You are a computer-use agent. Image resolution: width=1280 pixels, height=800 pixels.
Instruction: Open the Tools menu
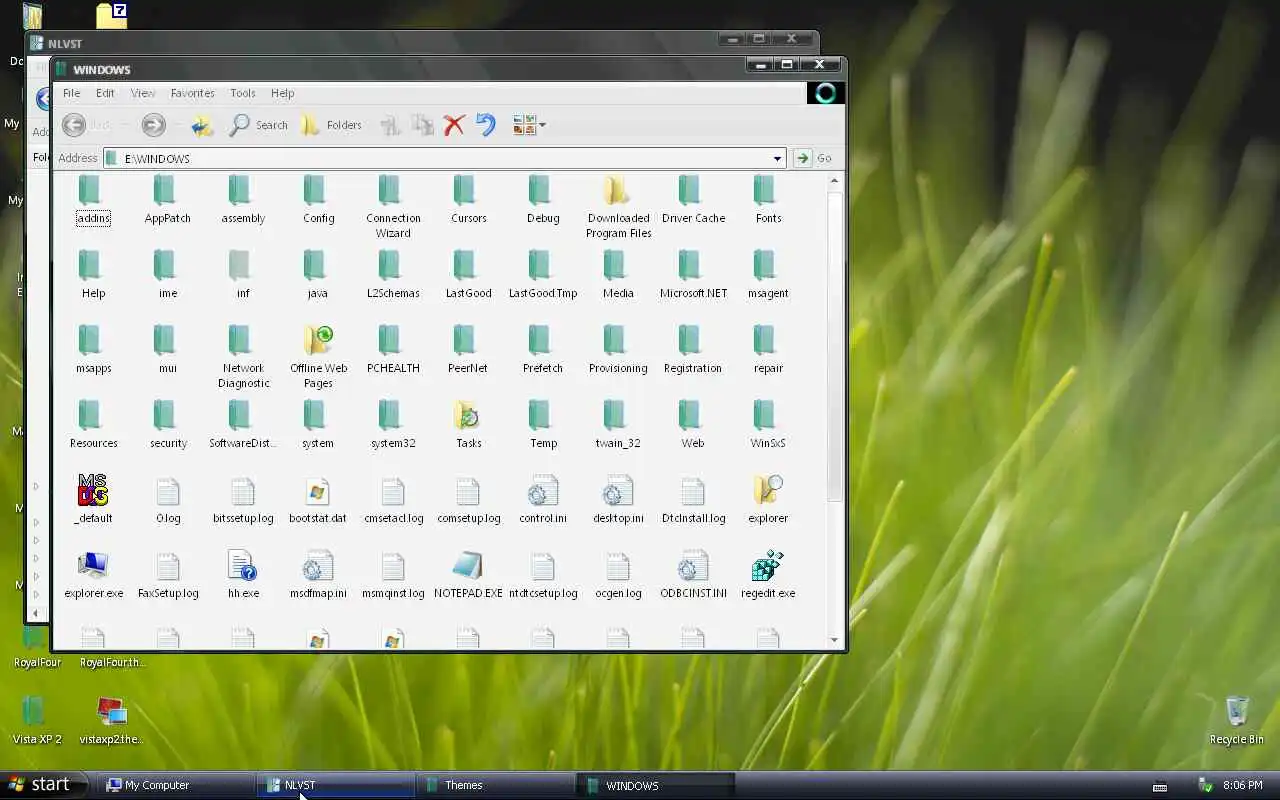[x=243, y=93]
